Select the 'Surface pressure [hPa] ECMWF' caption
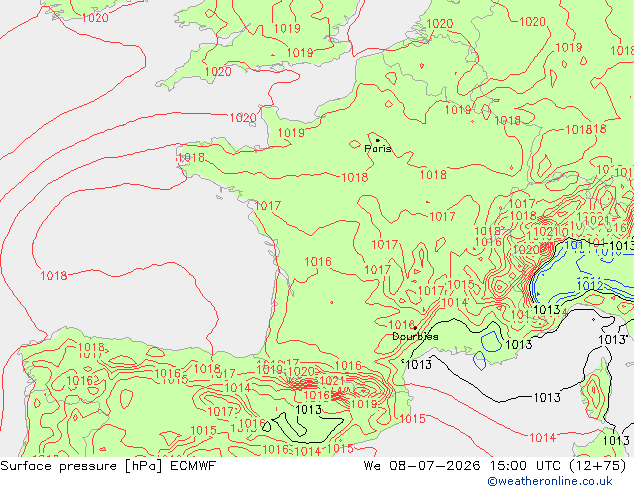634x490 pixels. coord(108,466)
